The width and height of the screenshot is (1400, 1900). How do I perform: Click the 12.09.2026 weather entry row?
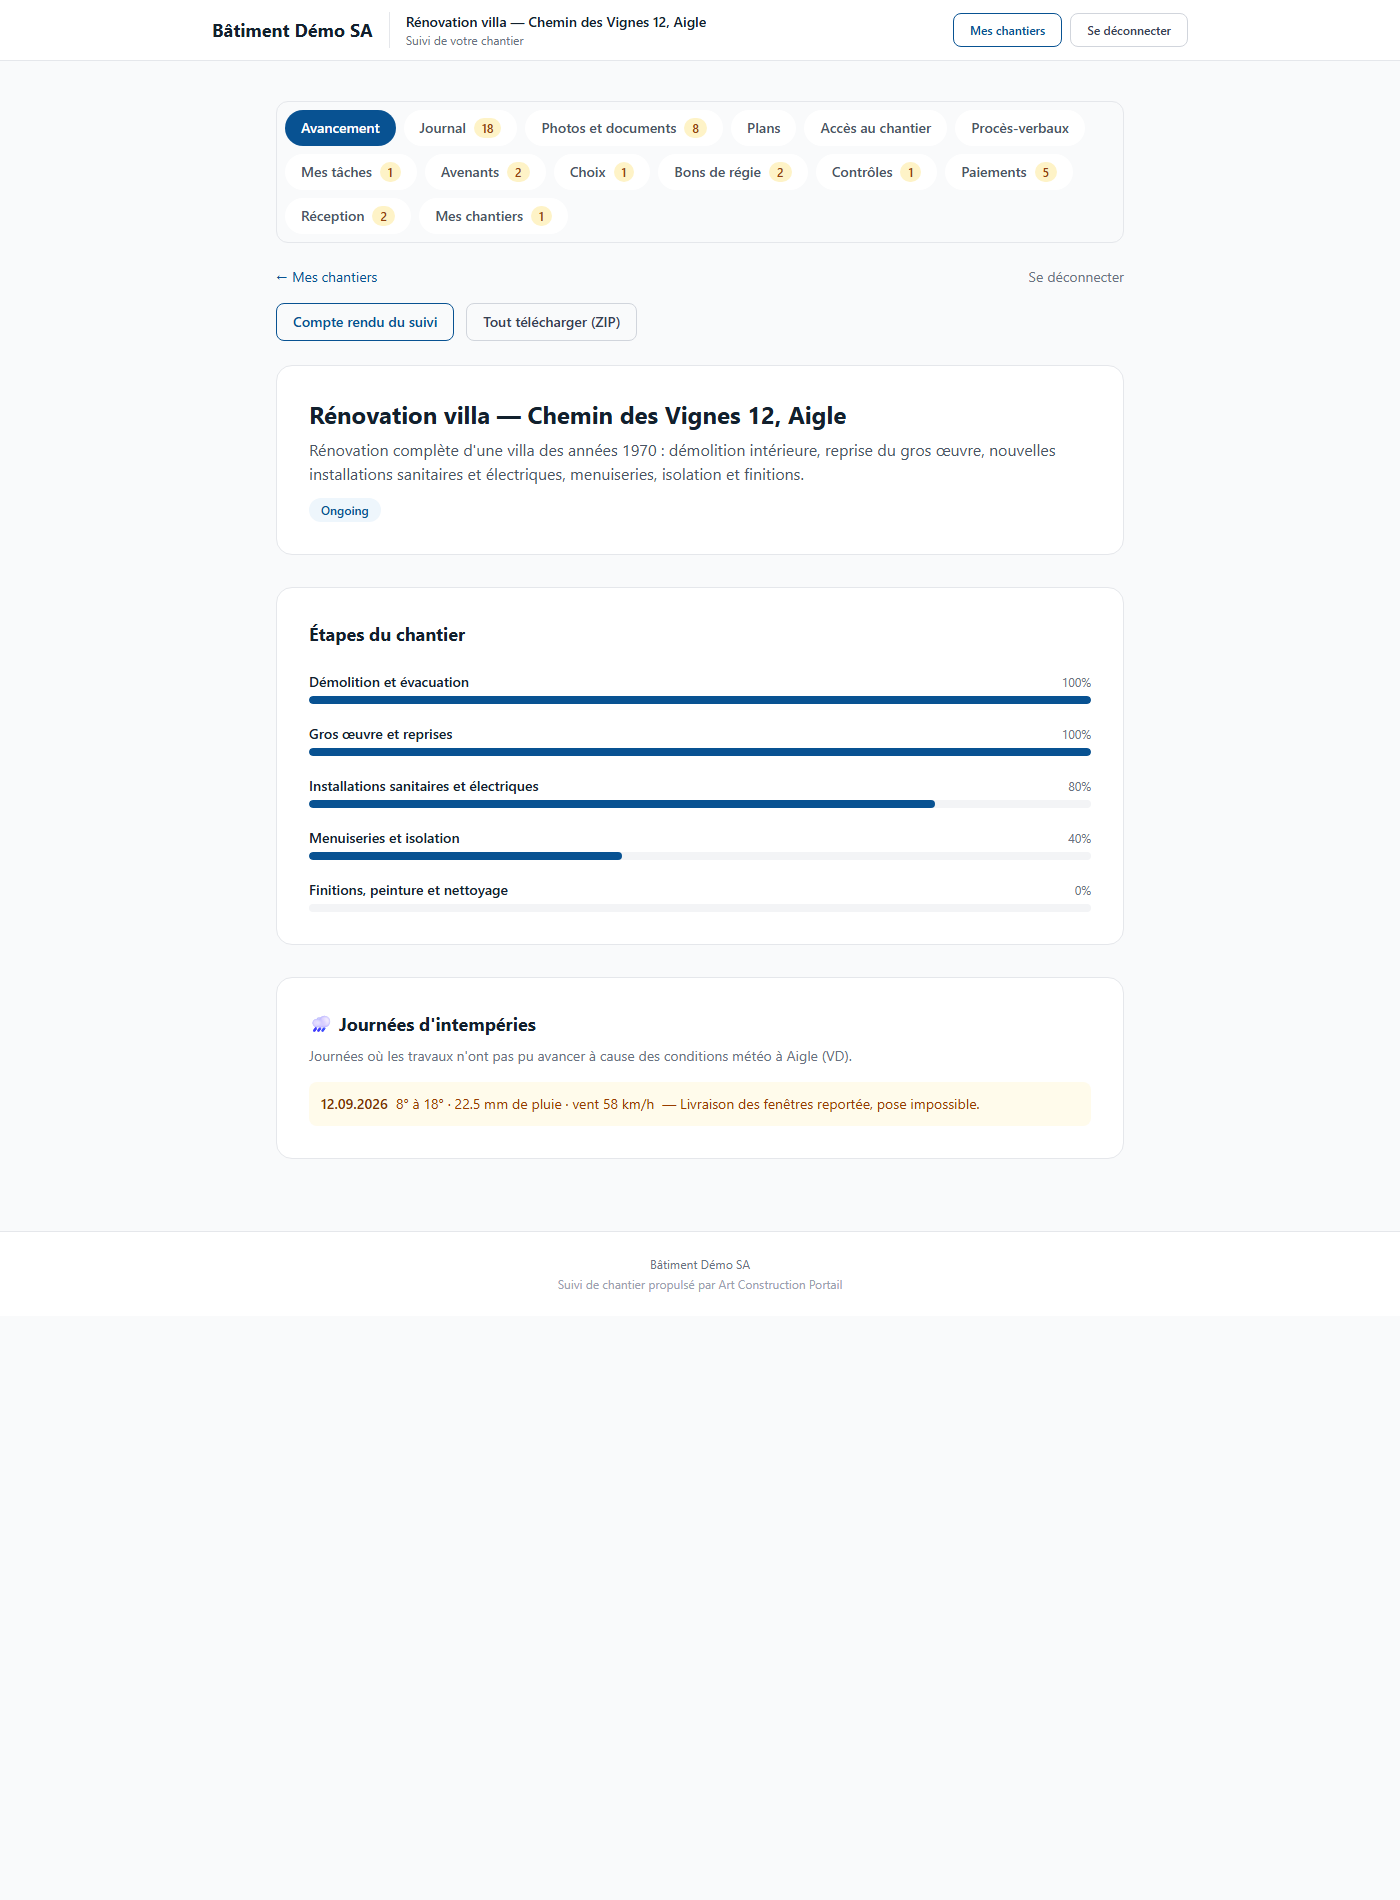[700, 1104]
